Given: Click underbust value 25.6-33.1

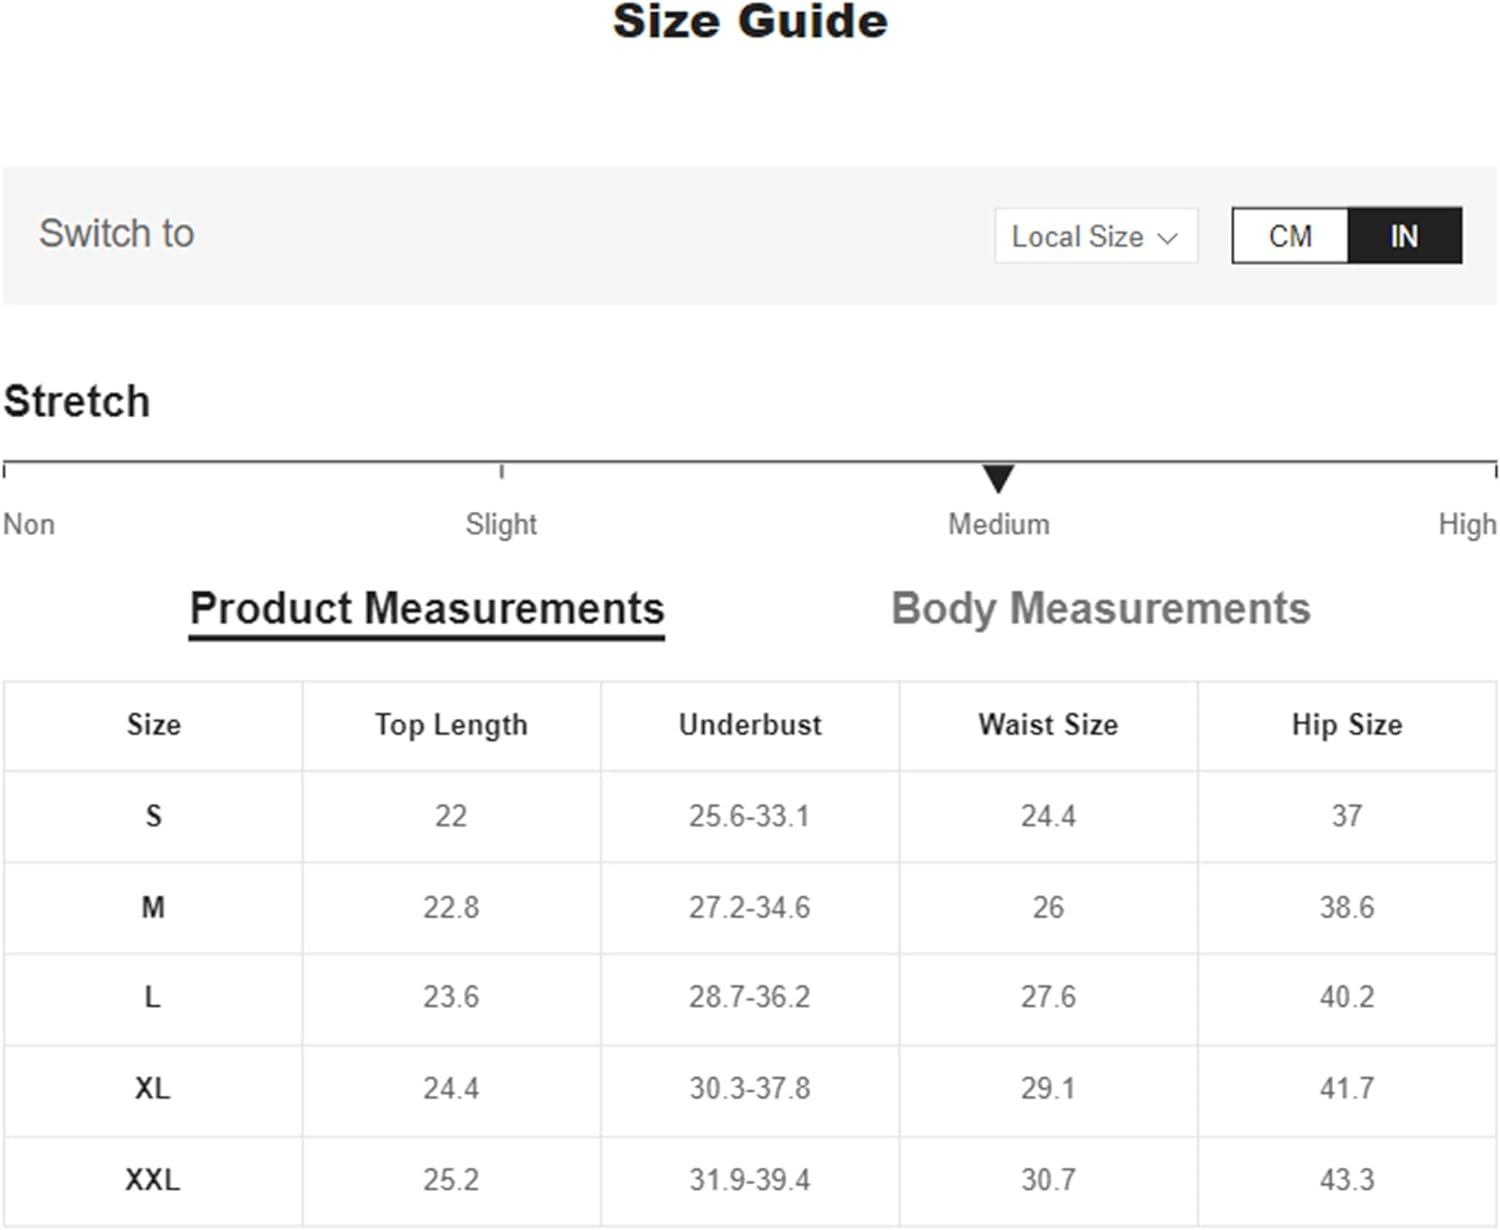Looking at the screenshot, I should pos(749,816).
